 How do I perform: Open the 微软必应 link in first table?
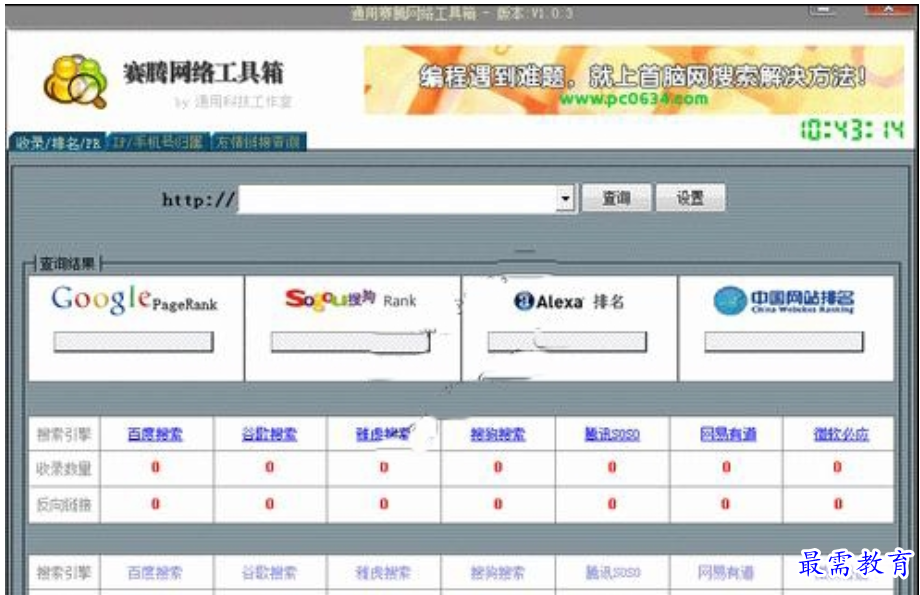[841, 434]
